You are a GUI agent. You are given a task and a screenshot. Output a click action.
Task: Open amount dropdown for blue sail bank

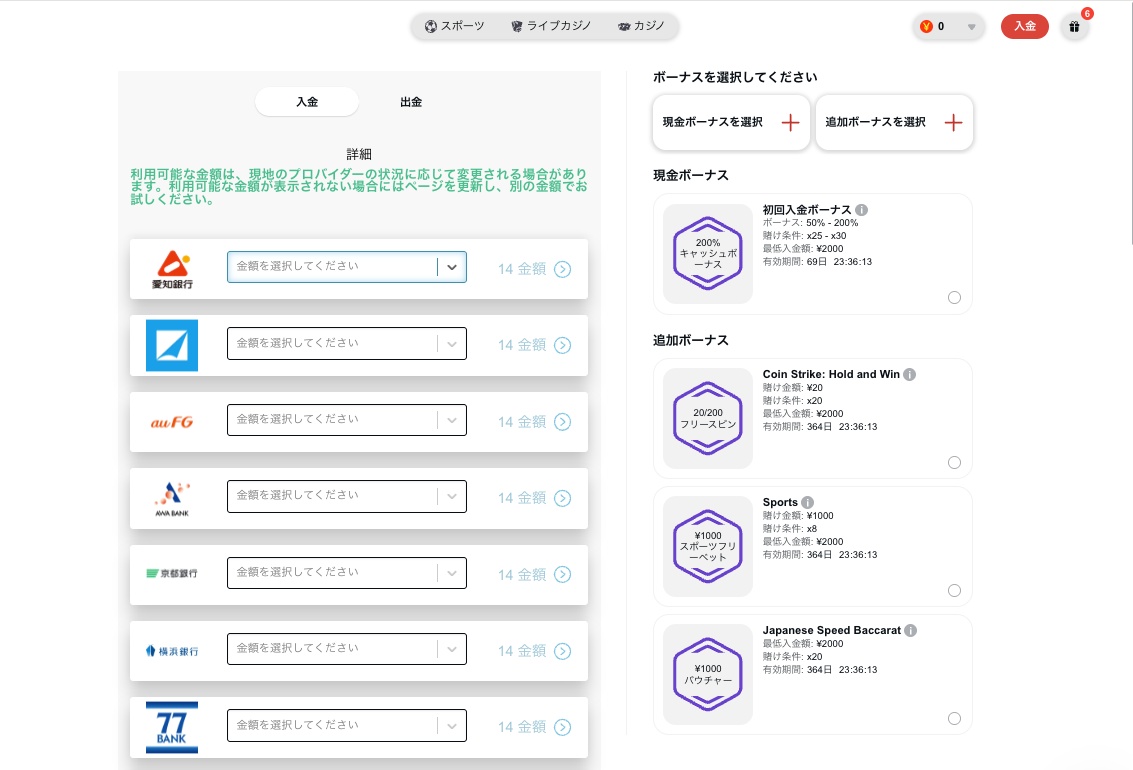347,343
